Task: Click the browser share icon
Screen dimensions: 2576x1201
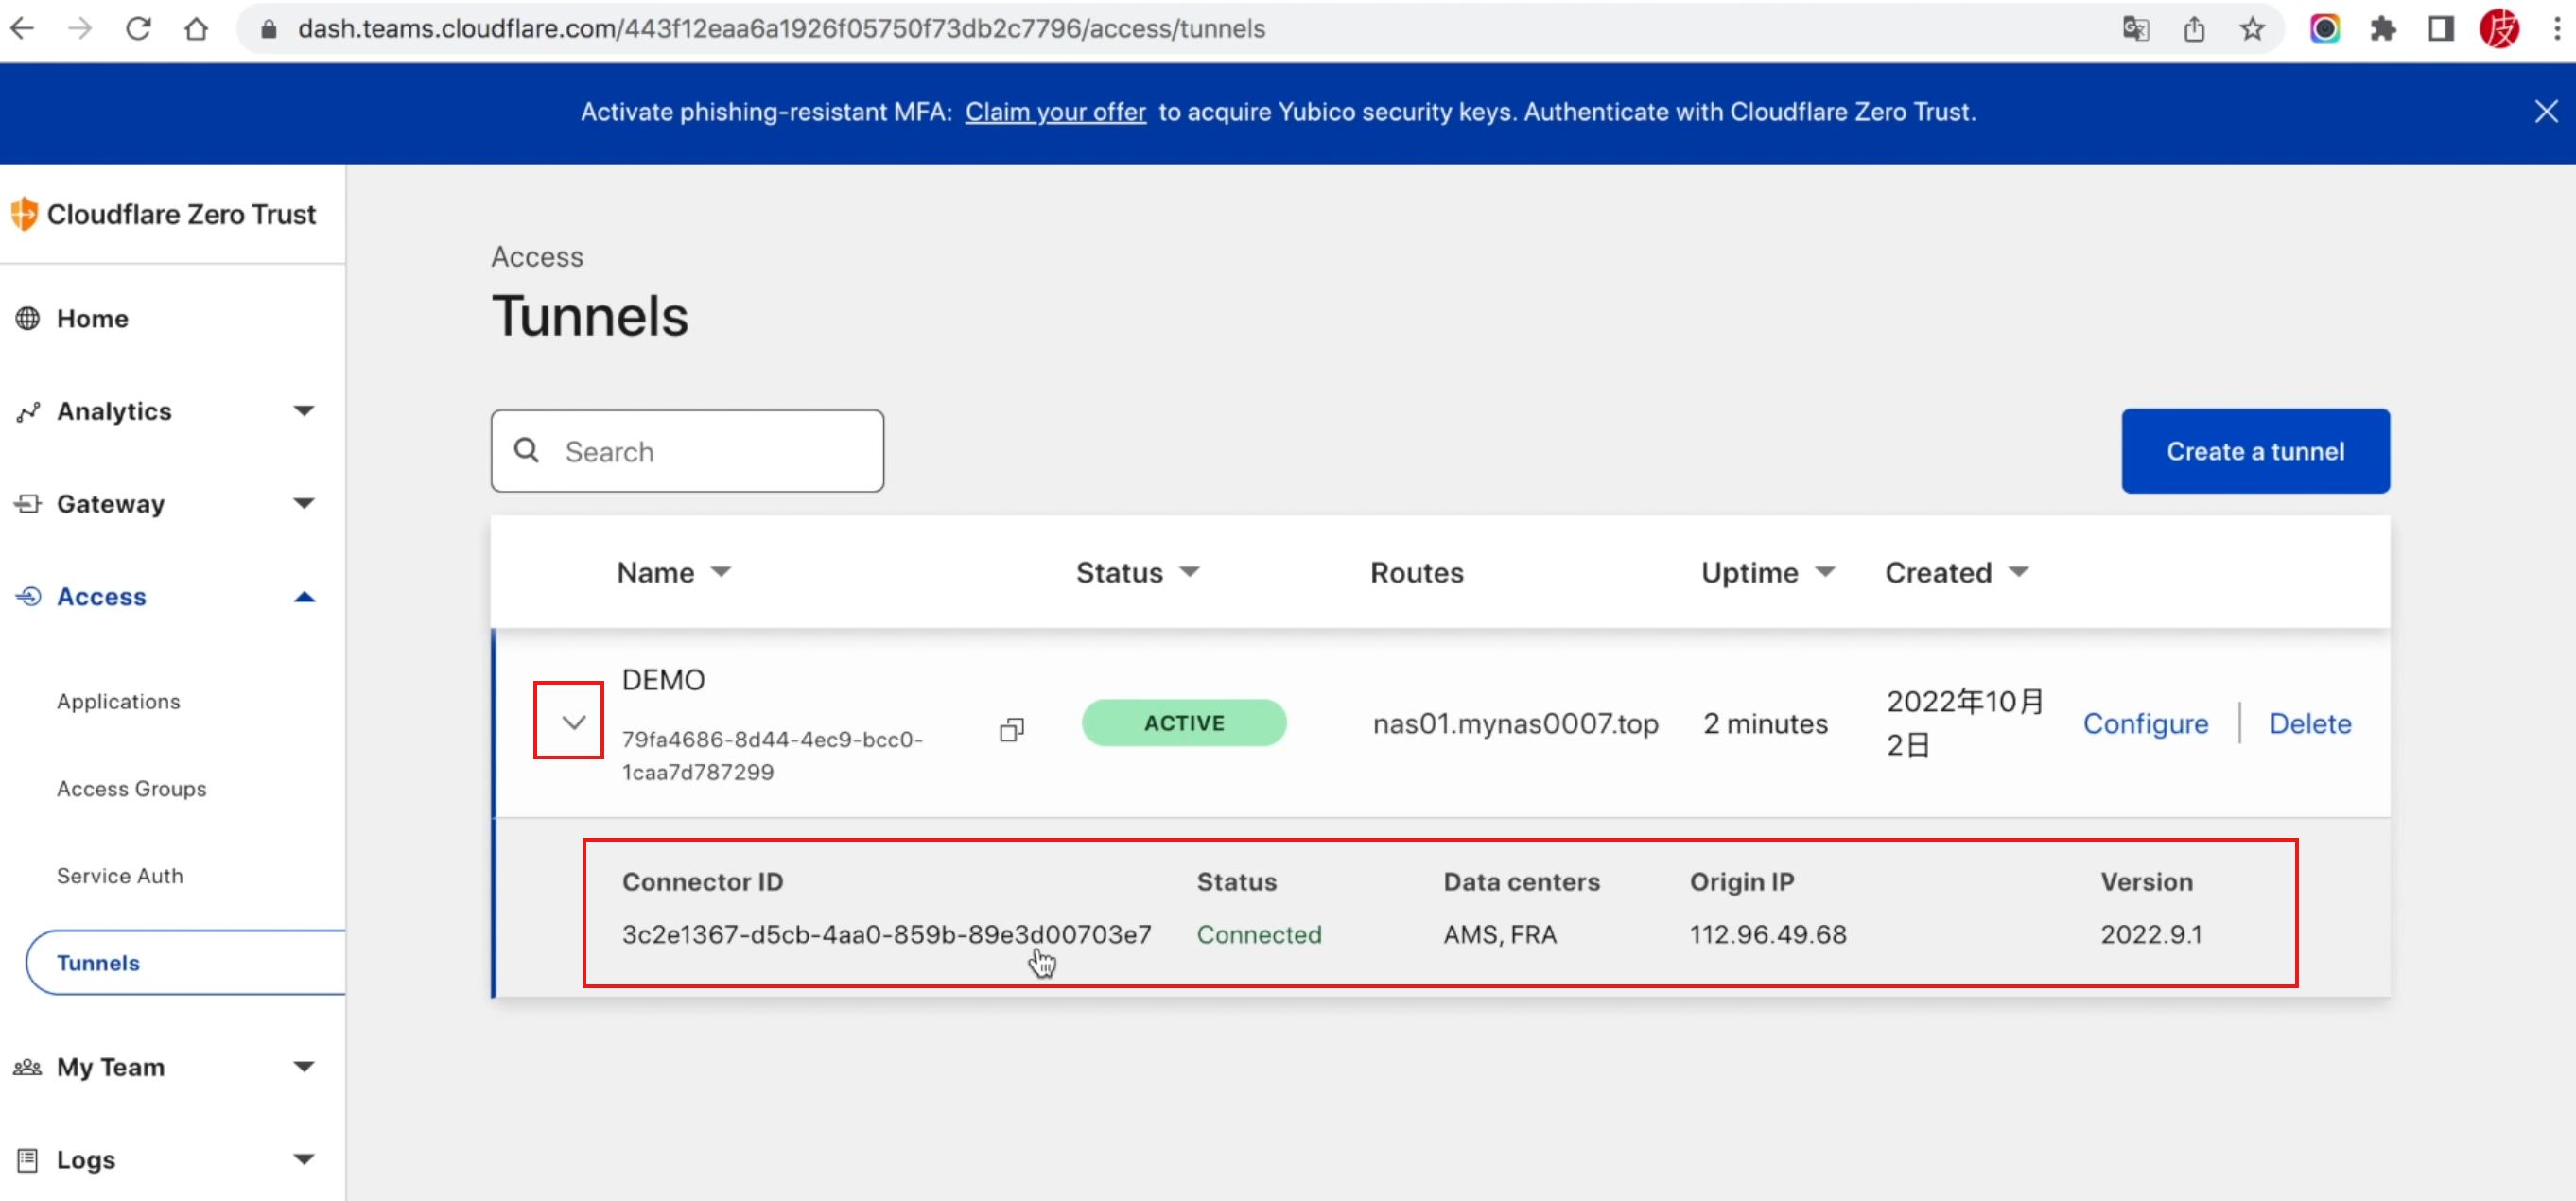Action: (x=2195, y=29)
